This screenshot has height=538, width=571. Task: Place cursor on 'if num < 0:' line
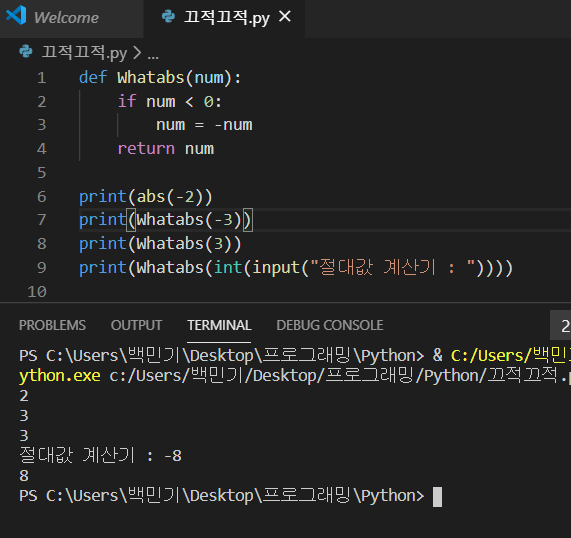[x=169, y=101]
